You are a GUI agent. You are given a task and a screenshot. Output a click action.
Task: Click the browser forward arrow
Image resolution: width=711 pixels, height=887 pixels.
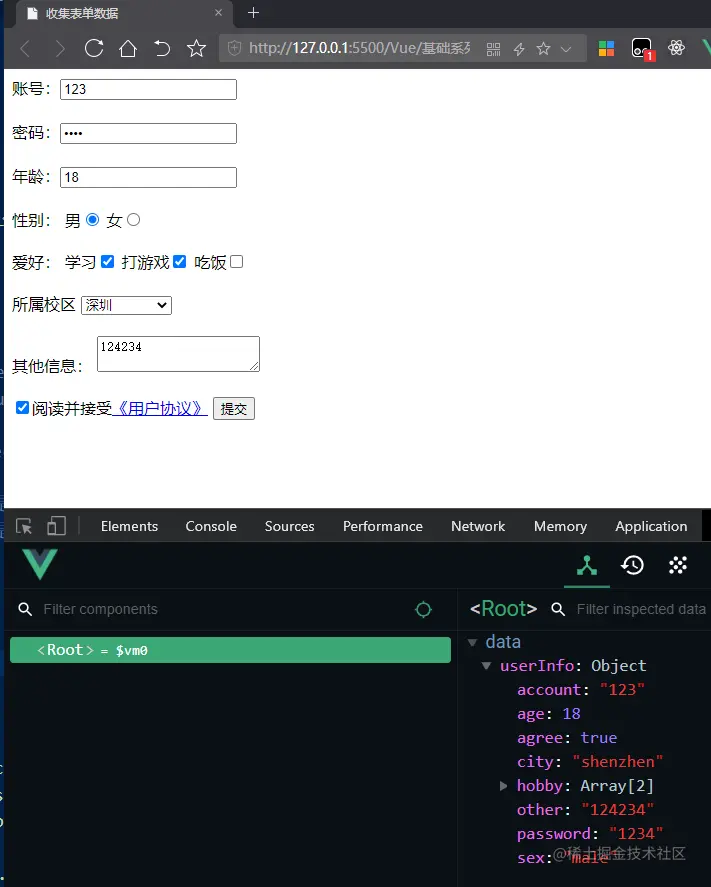(x=59, y=49)
